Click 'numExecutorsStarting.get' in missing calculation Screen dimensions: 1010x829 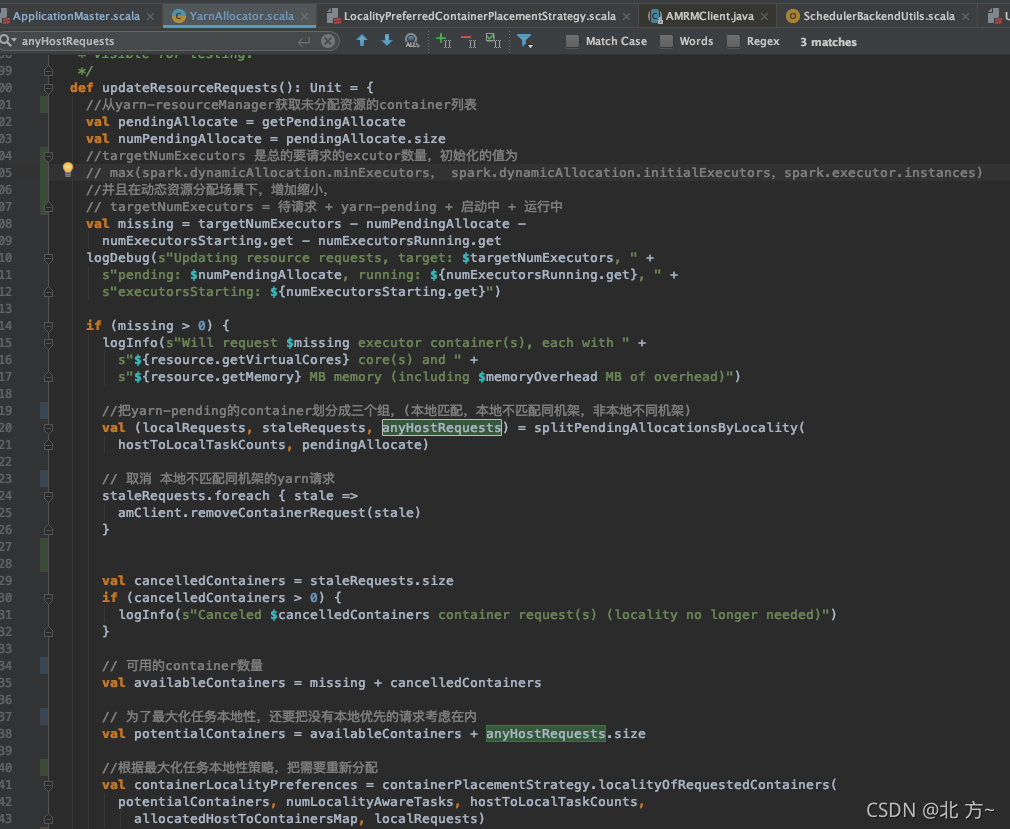(198, 241)
